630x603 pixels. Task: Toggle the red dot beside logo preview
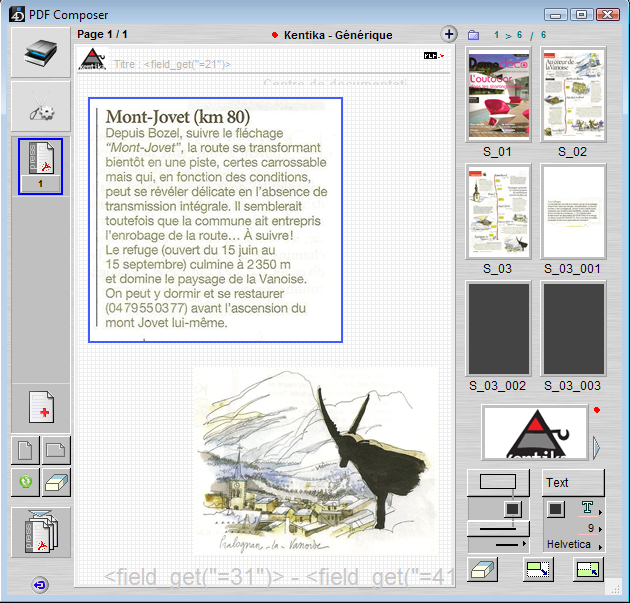click(x=597, y=410)
